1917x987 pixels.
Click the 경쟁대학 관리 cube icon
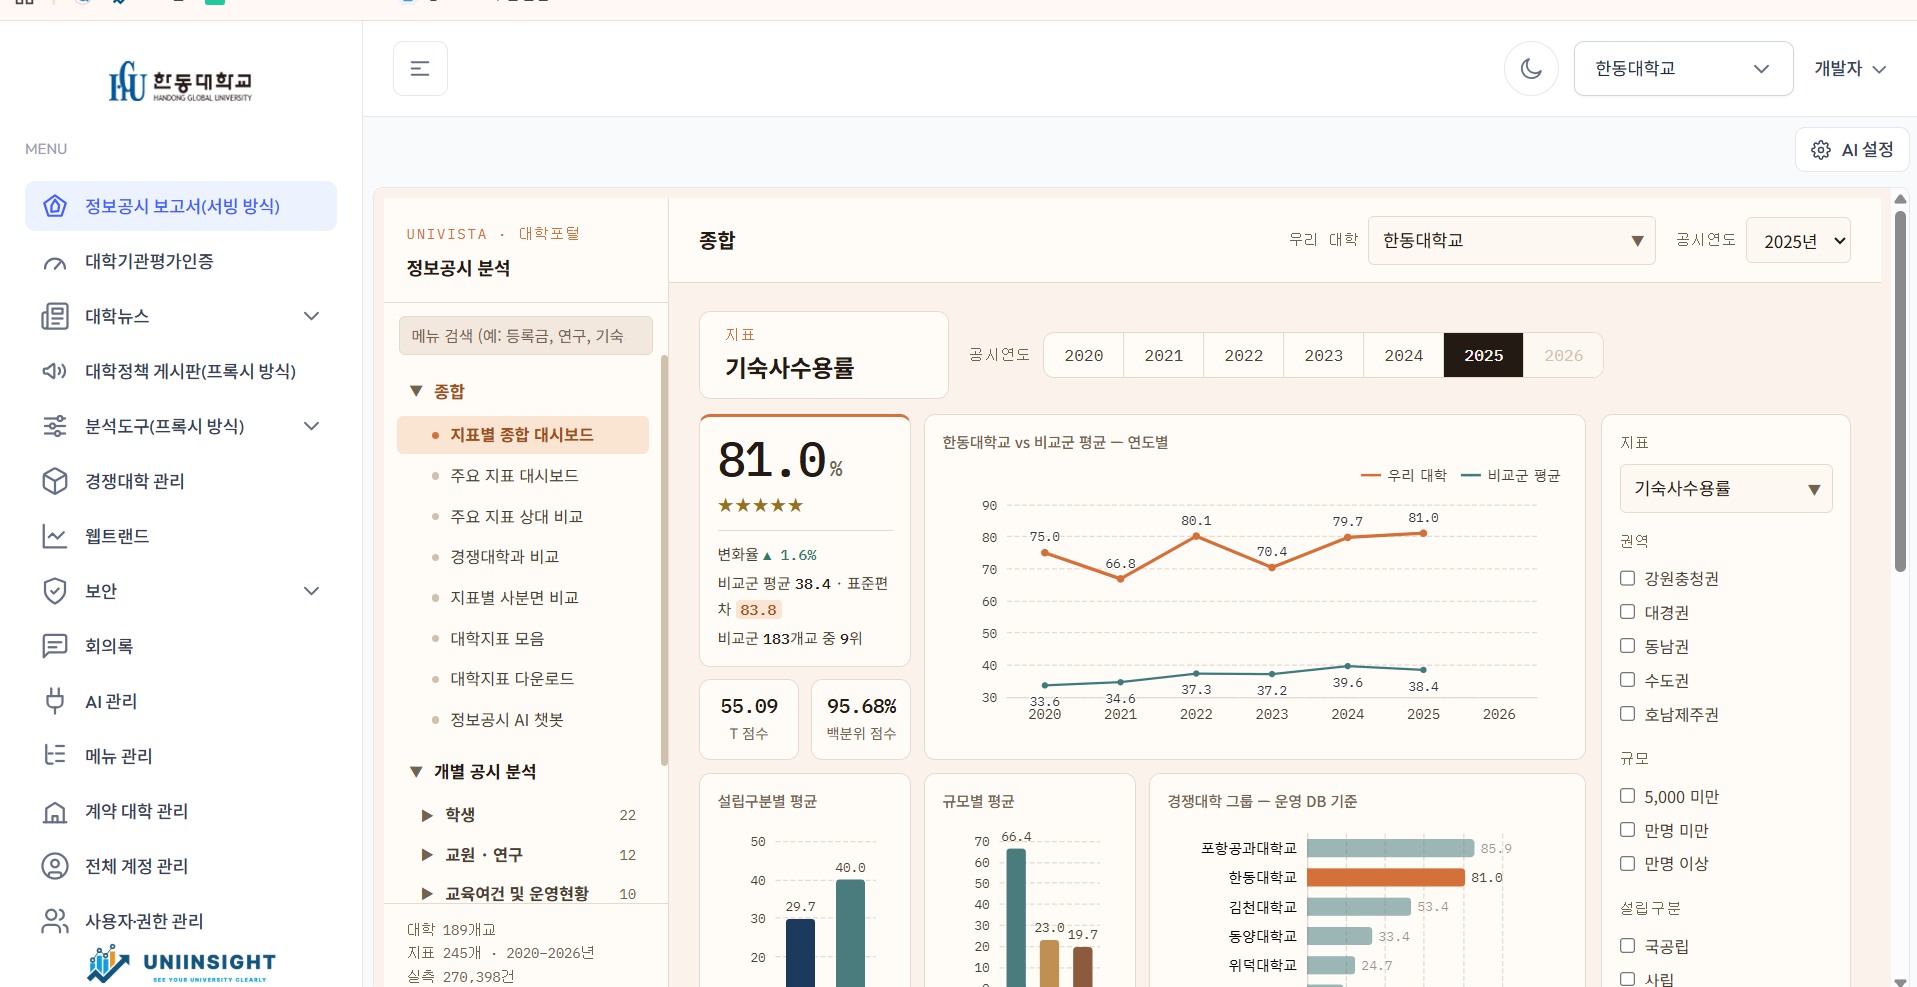coord(55,481)
